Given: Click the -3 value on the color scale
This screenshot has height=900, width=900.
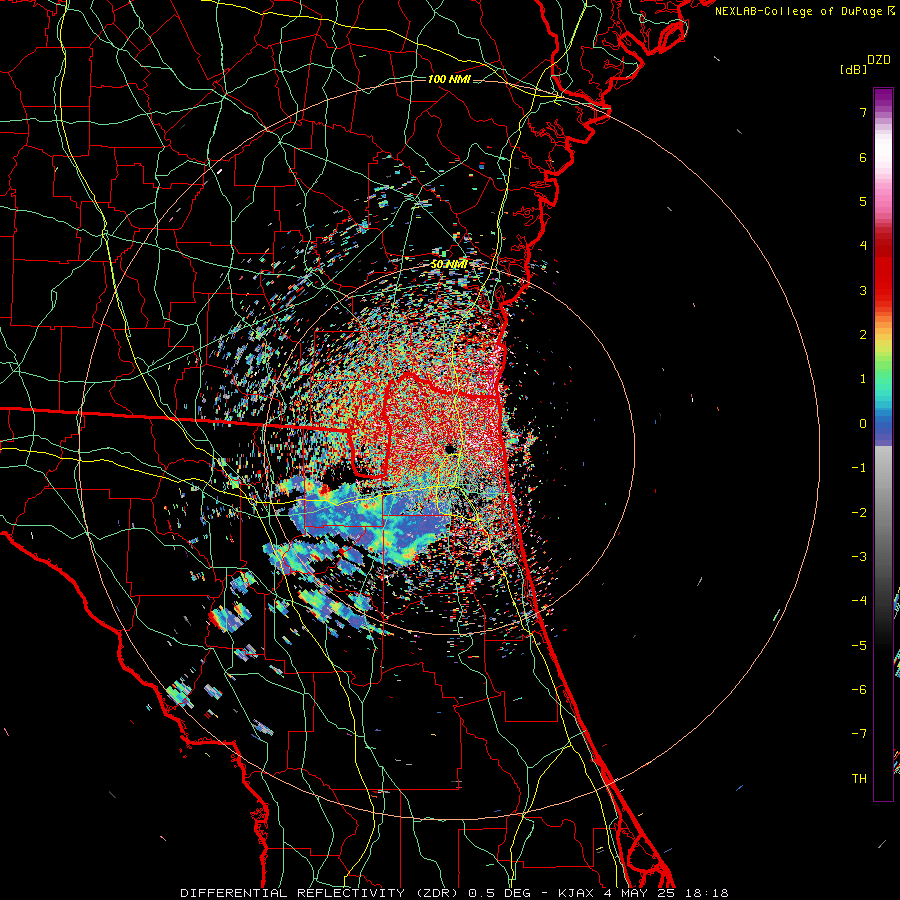Looking at the screenshot, I should 859,557.
